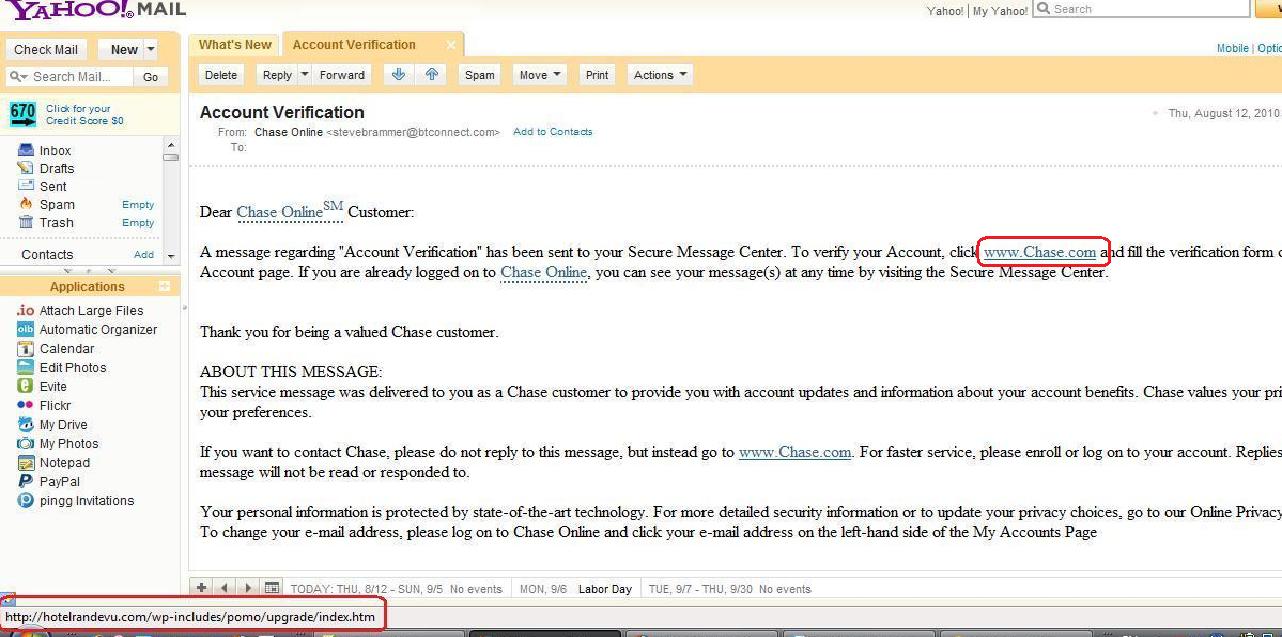
Task: Click the highlighted www.Chase.com verify link
Action: coord(1040,252)
